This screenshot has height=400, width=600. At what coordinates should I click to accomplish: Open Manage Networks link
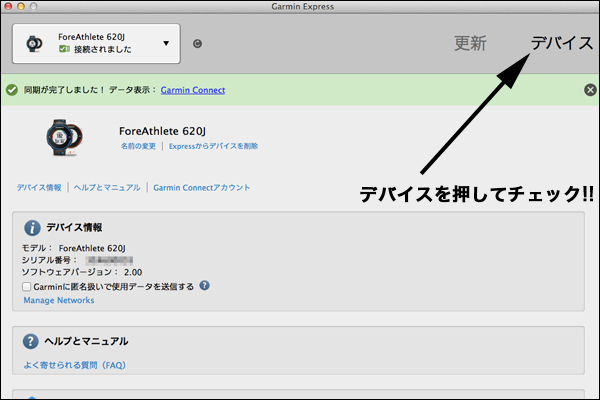59,300
